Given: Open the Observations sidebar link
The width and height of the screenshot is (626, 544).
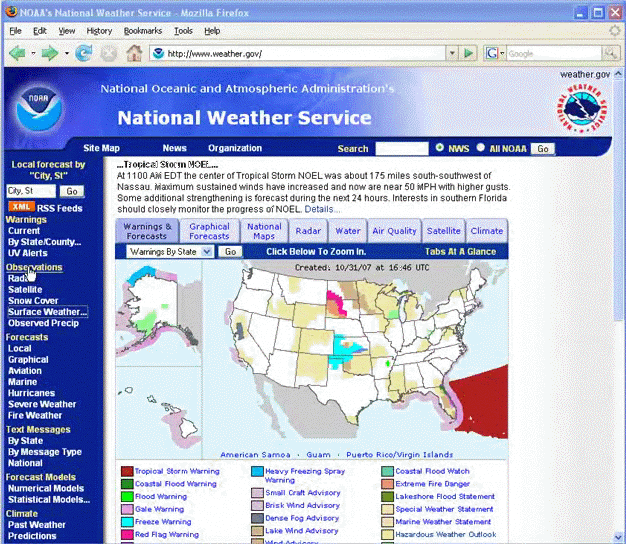Looking at the screenshot, I should tap(34, 267).
